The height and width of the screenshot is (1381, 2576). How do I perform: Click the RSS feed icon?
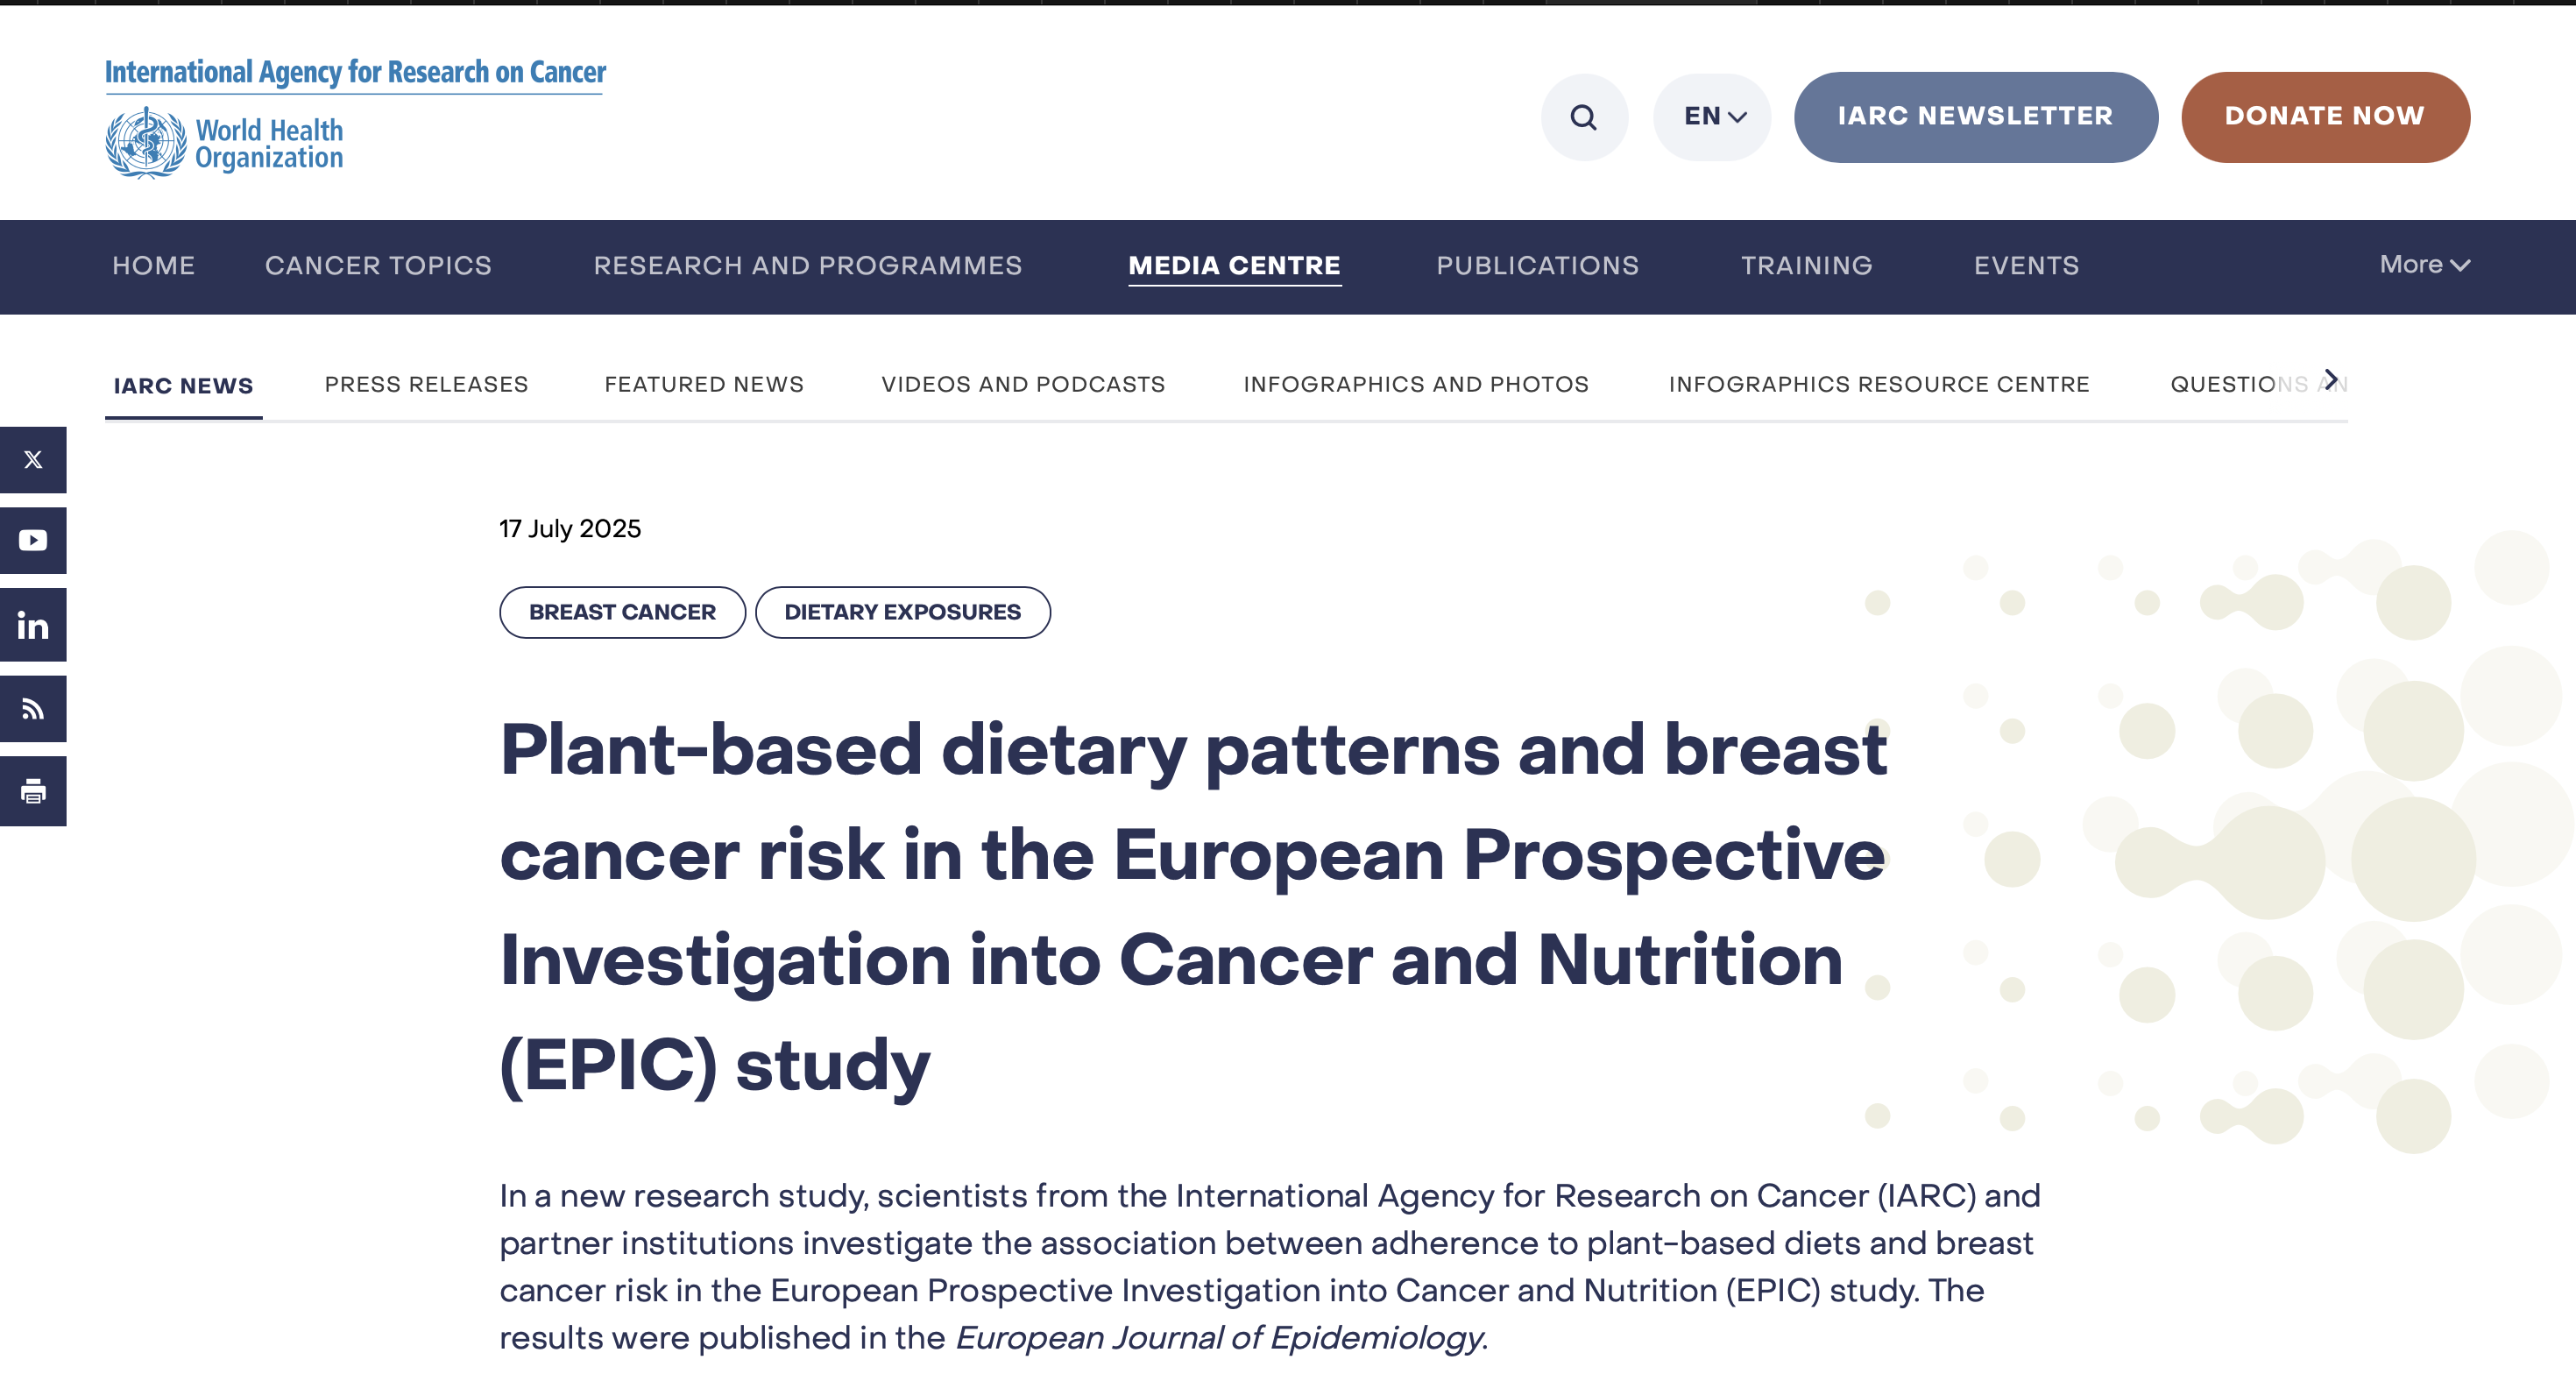33,709
